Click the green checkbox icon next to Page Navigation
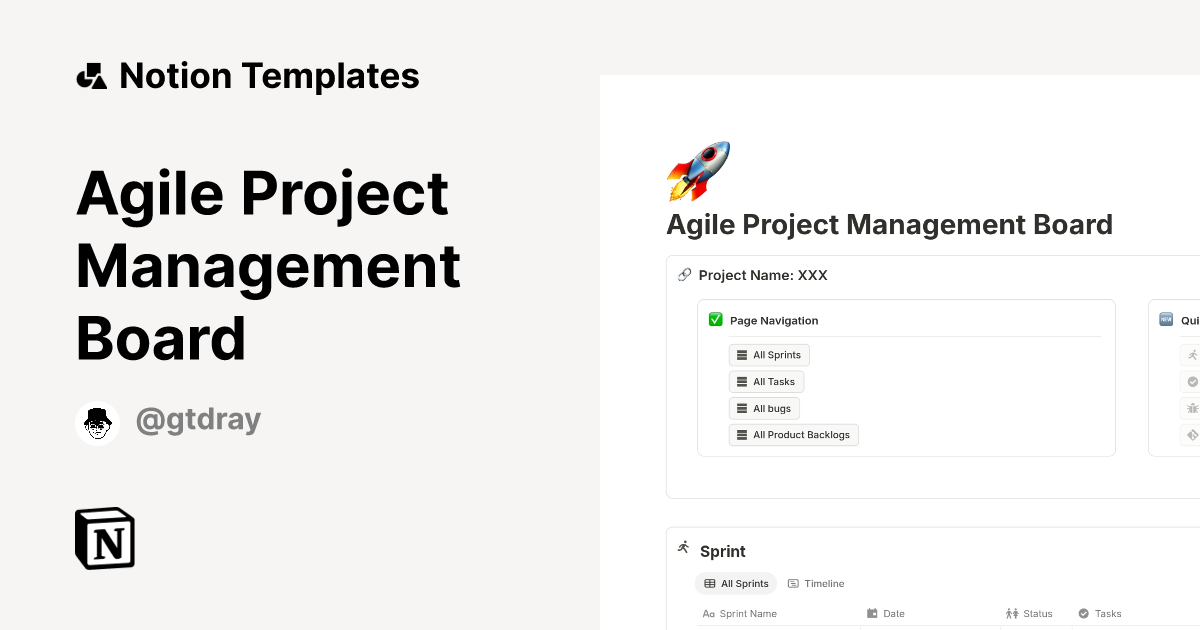 716,319
